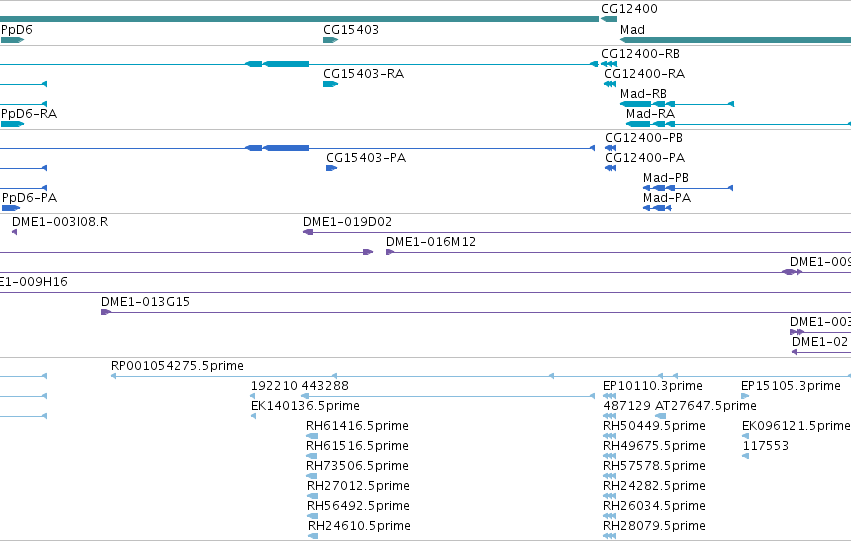
Task: Click the CG15403-PA protein glyph
Action: (332, 168)
